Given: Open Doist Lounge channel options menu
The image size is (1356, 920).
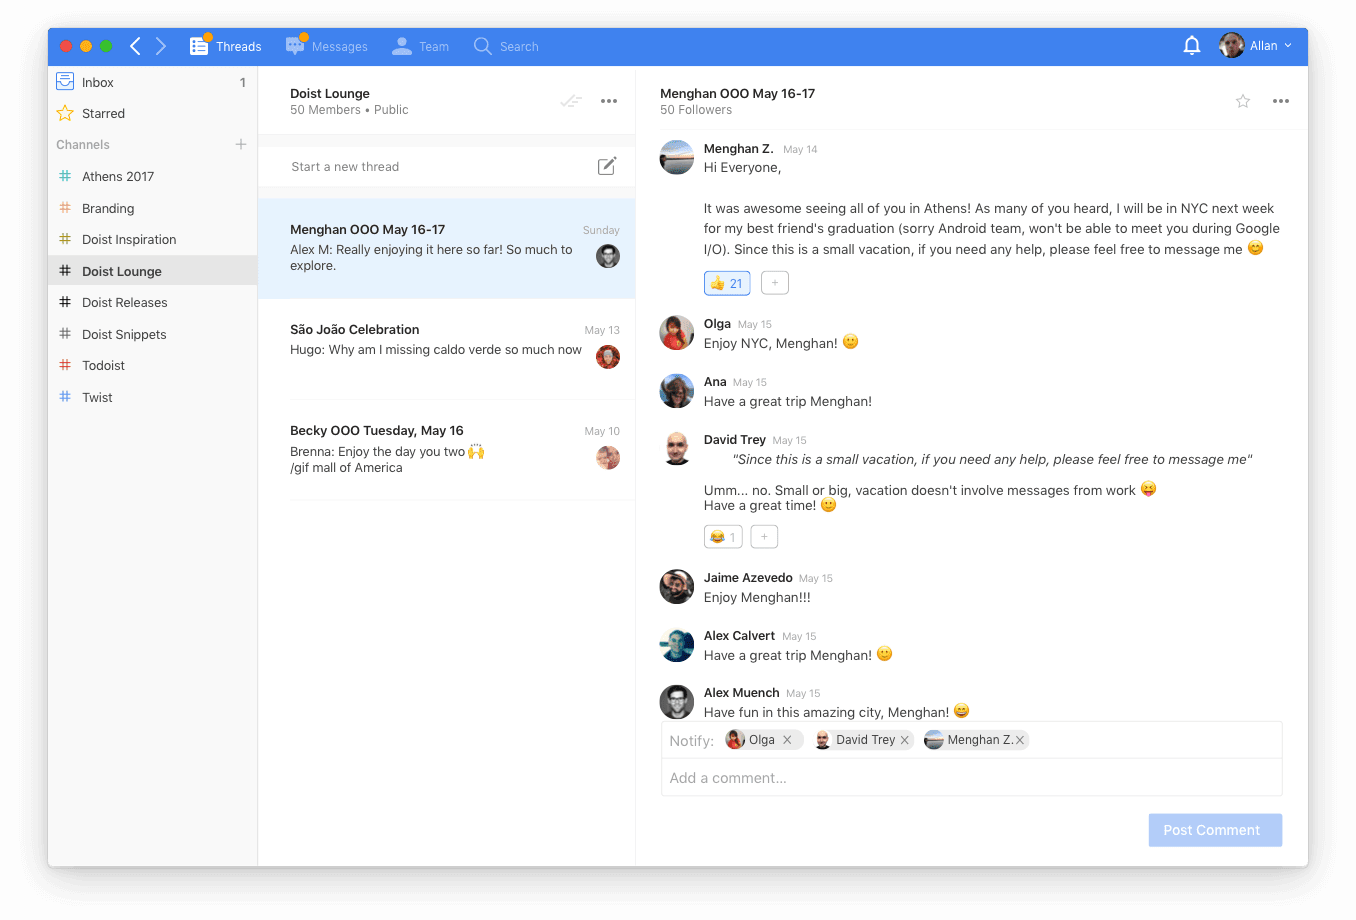Looking at the screenshot, I should pos(609,101).
